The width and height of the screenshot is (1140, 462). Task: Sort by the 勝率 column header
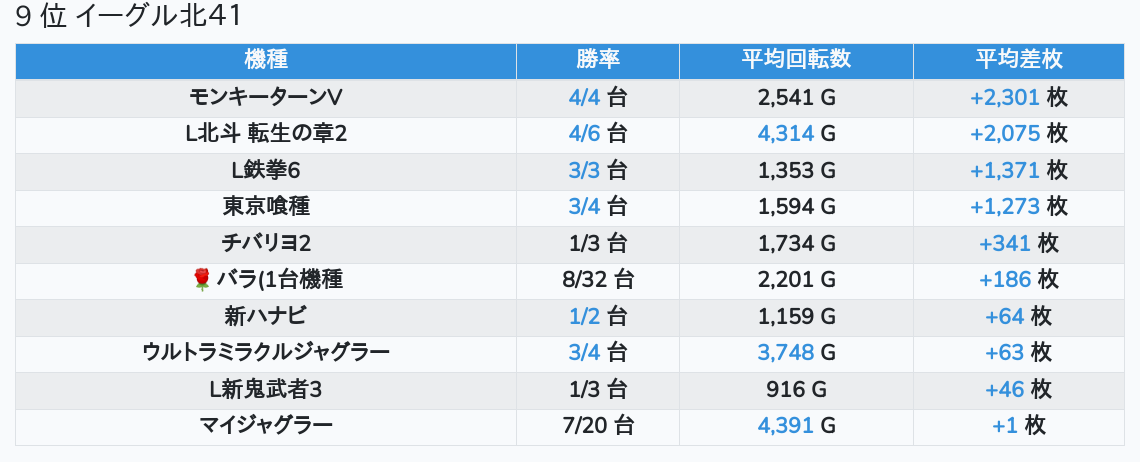(597, 60)
